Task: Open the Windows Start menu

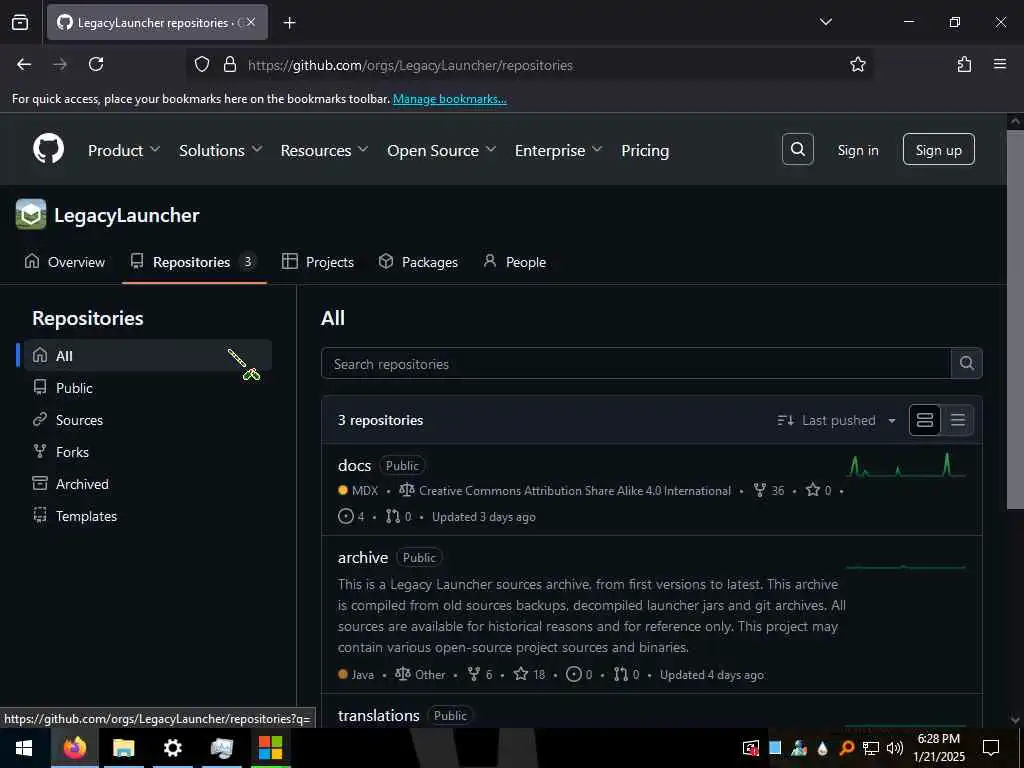Action: [24, 748]
